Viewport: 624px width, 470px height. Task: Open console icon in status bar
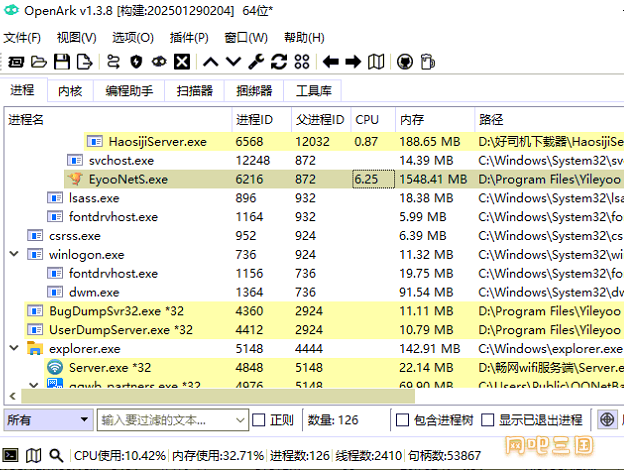click(10, 455)
